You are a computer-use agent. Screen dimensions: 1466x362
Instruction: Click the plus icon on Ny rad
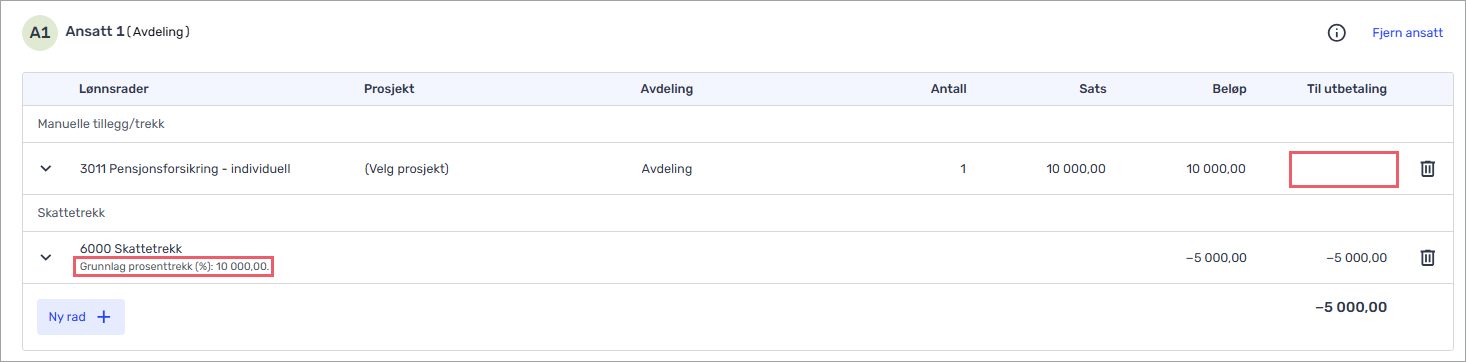[x=103, y=317]
